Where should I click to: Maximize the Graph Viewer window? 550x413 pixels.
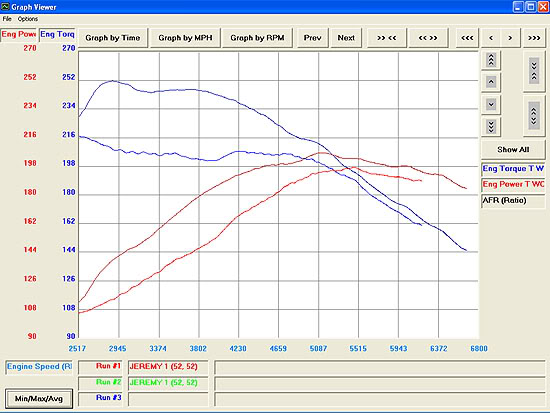click(x=531, y=7)
